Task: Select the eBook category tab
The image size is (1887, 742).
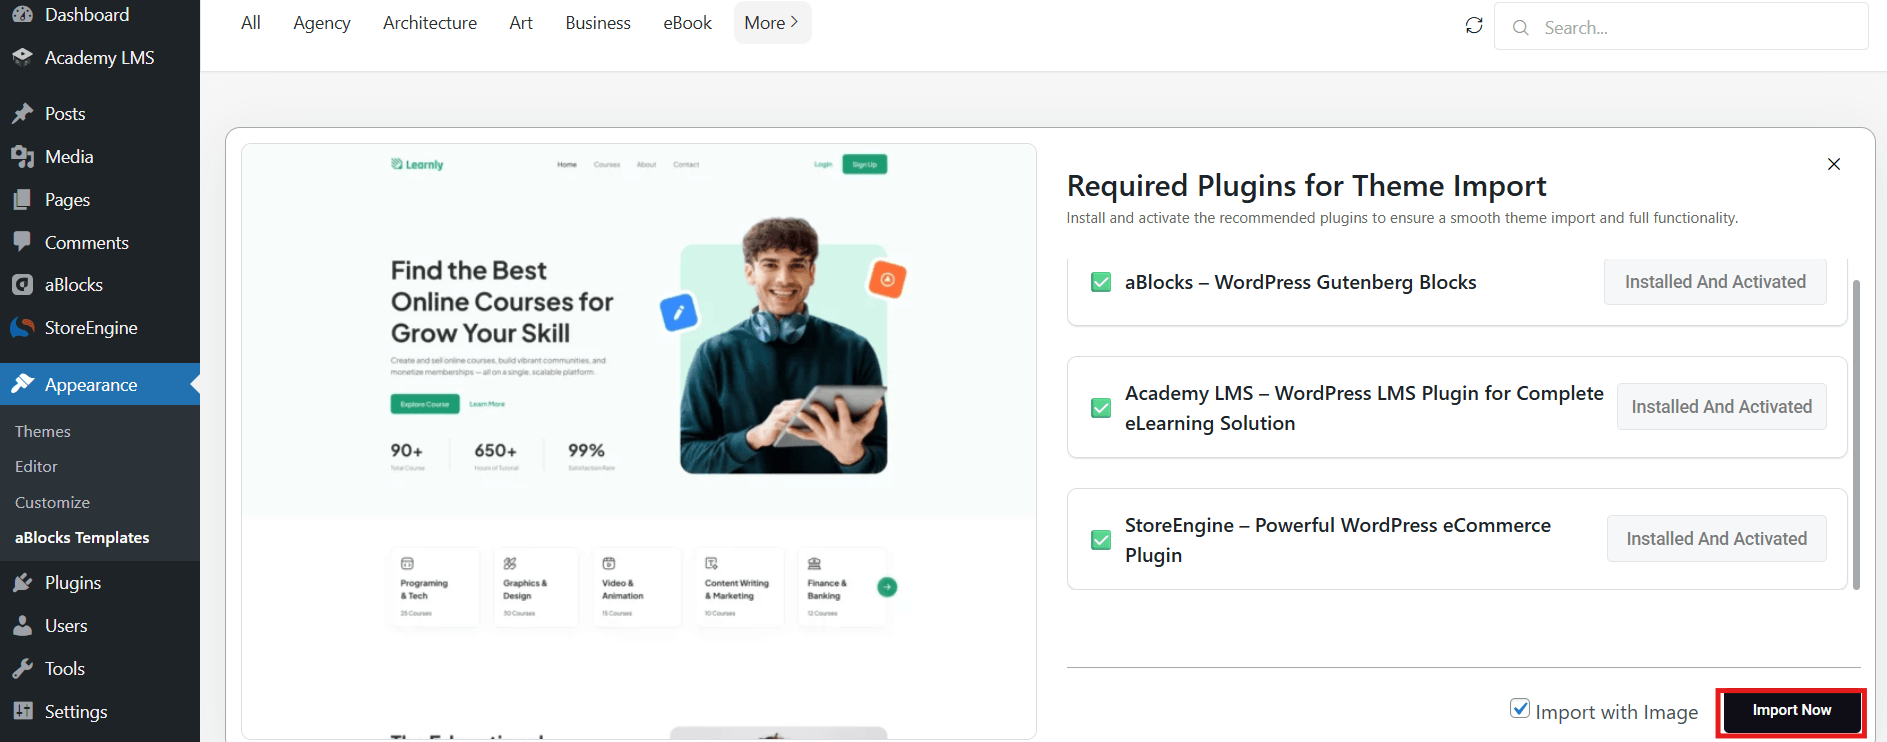Action: [x=688, y=23]
